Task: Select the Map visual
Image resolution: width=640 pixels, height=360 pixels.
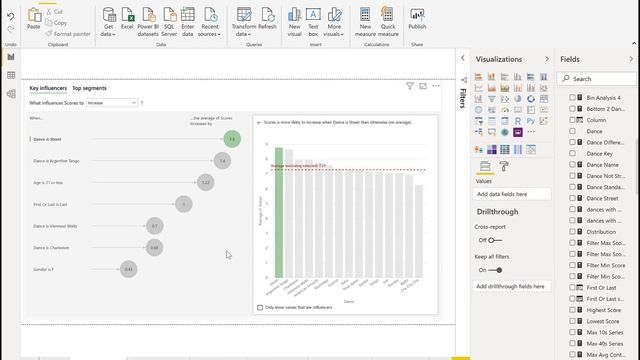Action: point(478,110)
